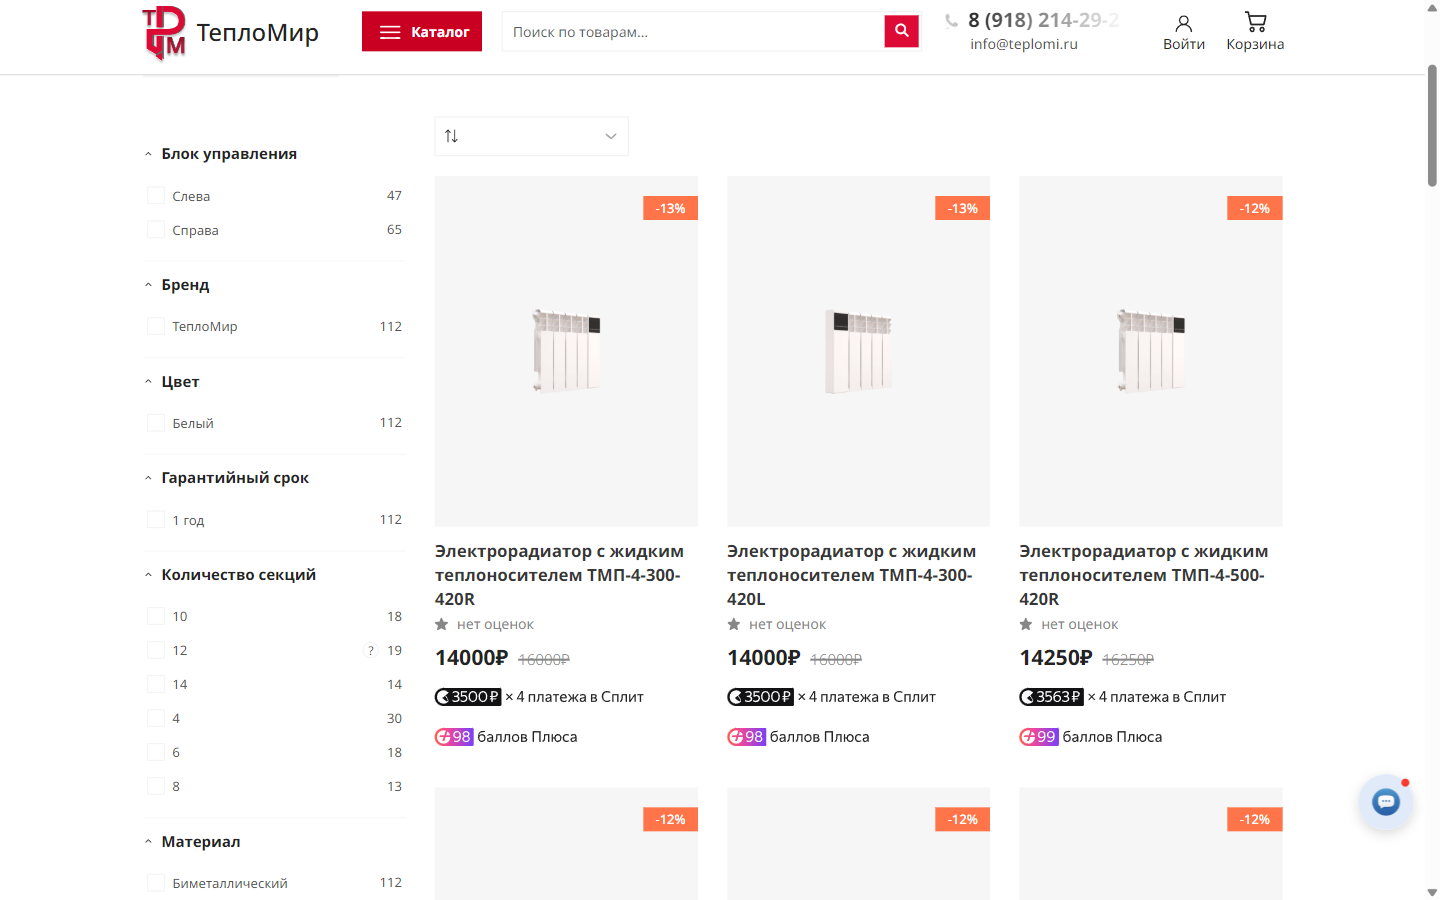
Task: Tick the Белый color checkbox
Action: 156,423
